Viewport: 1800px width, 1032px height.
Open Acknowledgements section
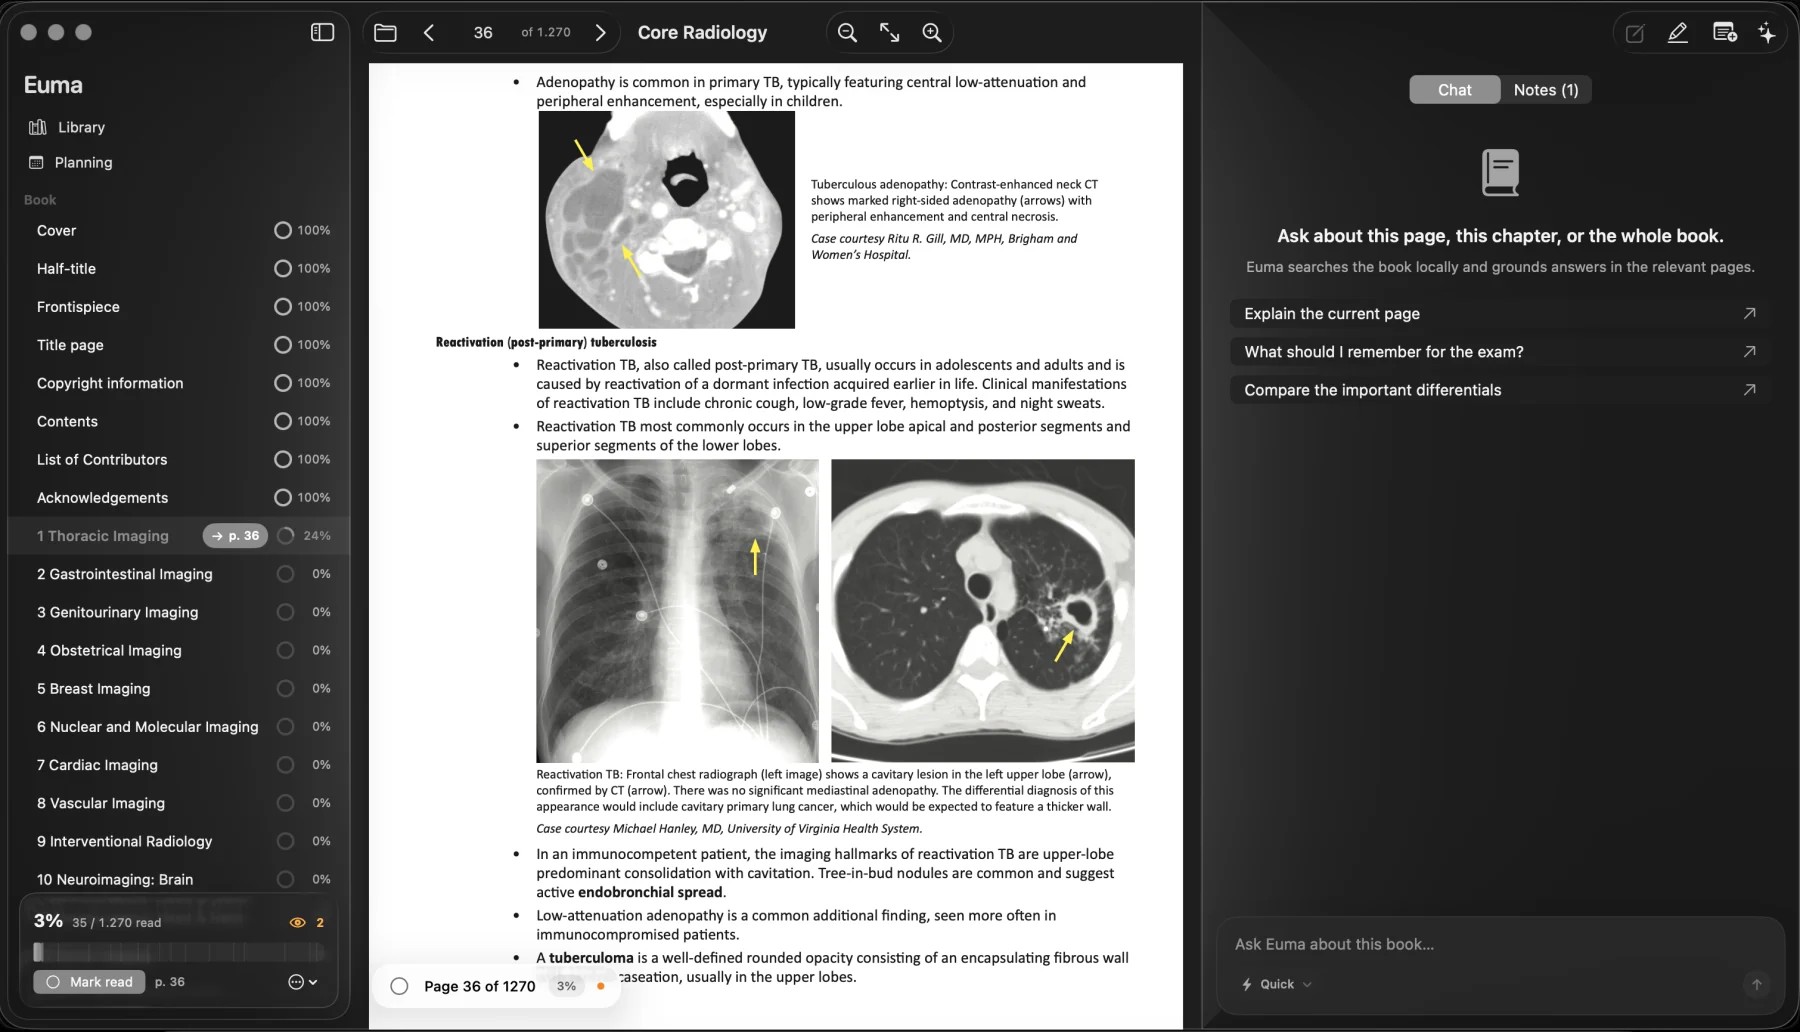point(102,498)
